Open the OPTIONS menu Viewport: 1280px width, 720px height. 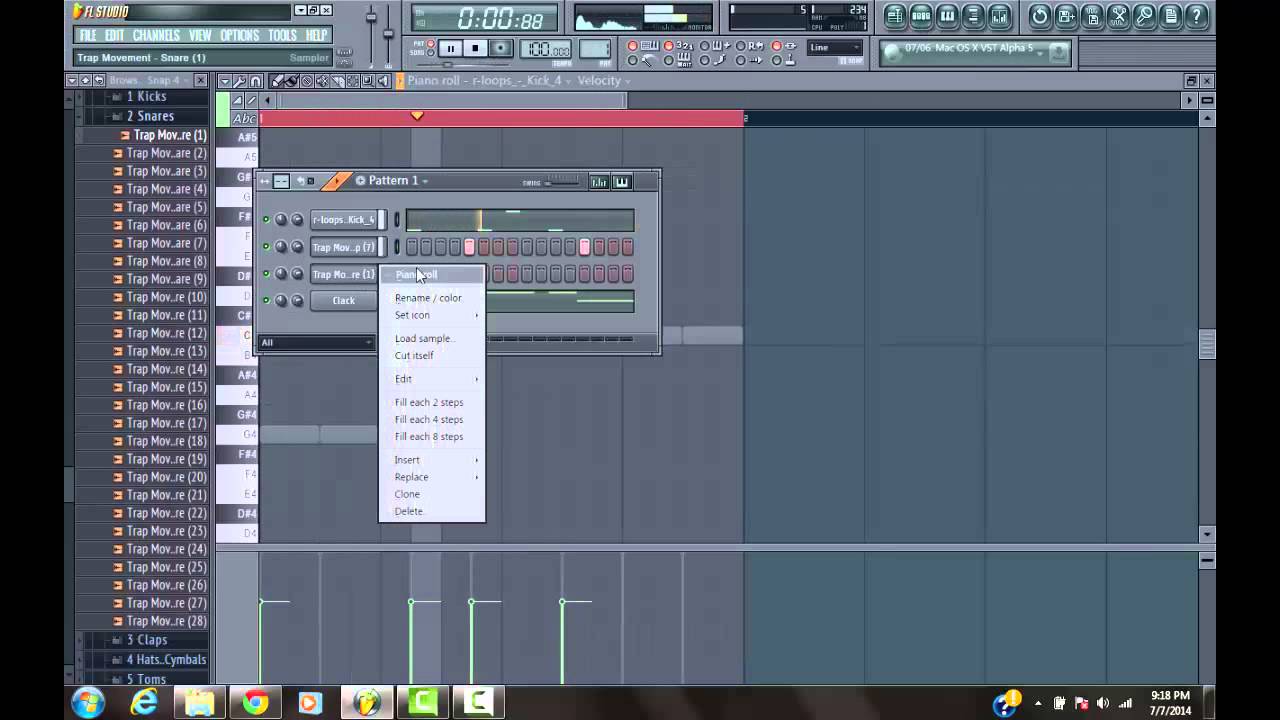pos(240,35)
